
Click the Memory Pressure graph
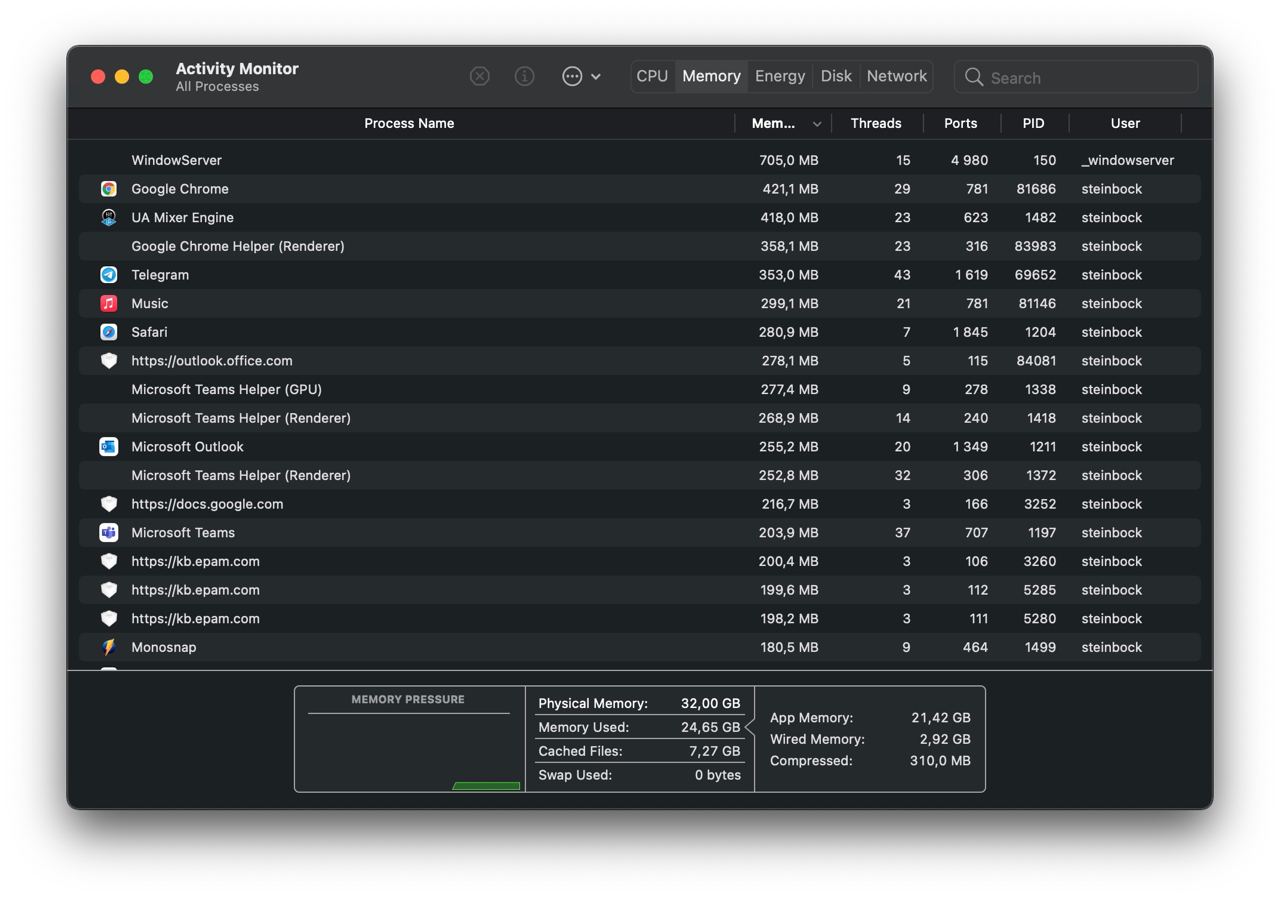[x=409, y=739]
